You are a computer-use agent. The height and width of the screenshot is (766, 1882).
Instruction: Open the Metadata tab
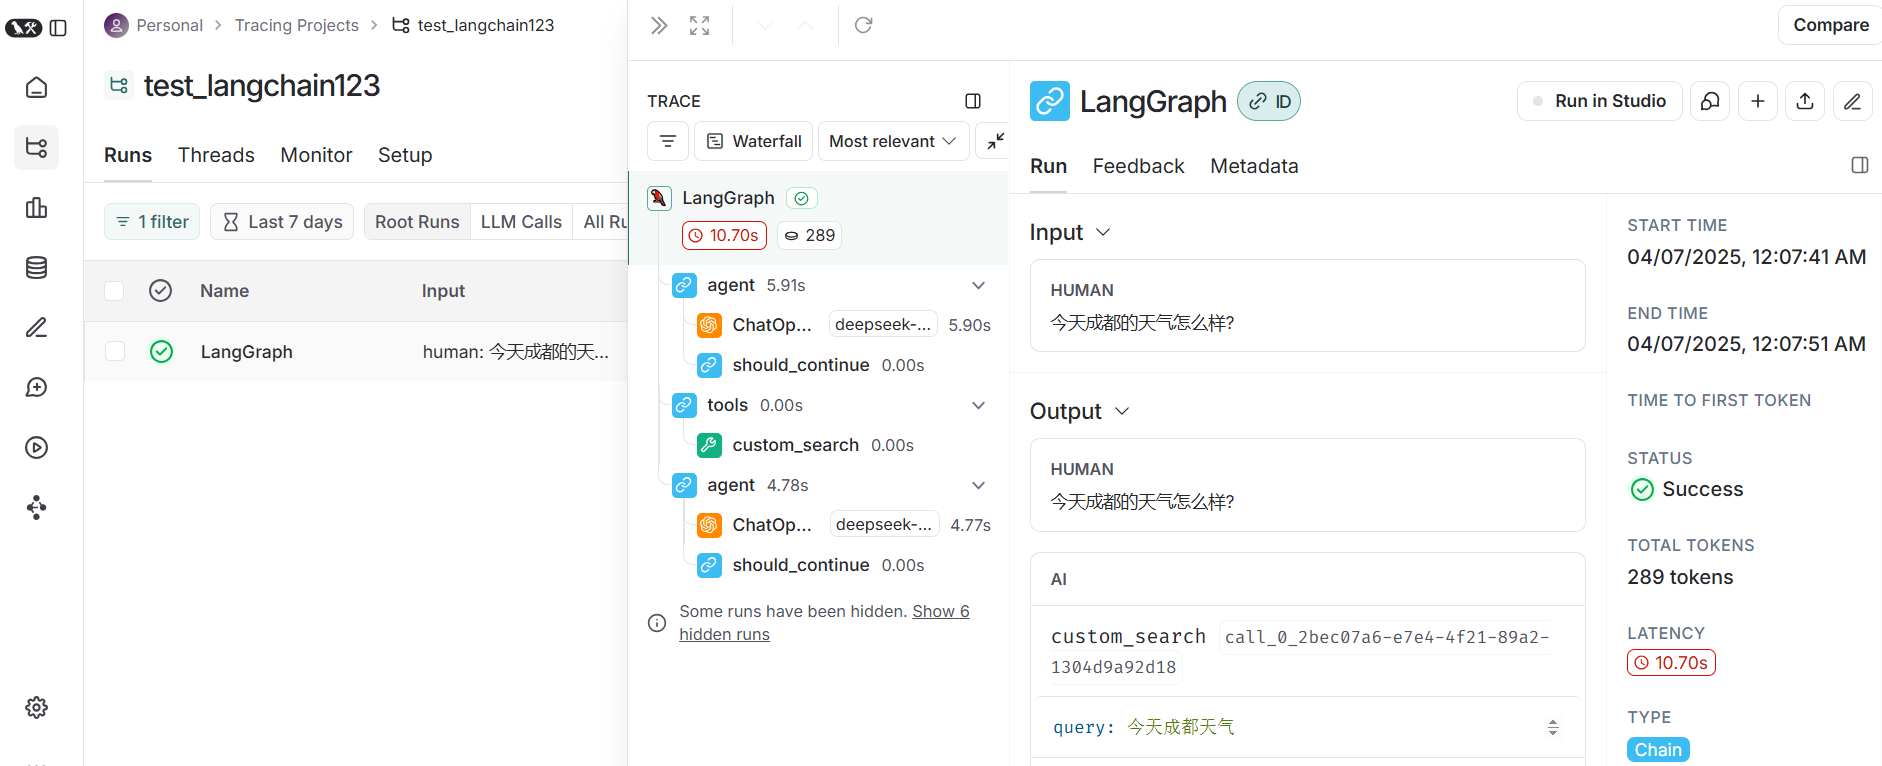point(1254,166)
